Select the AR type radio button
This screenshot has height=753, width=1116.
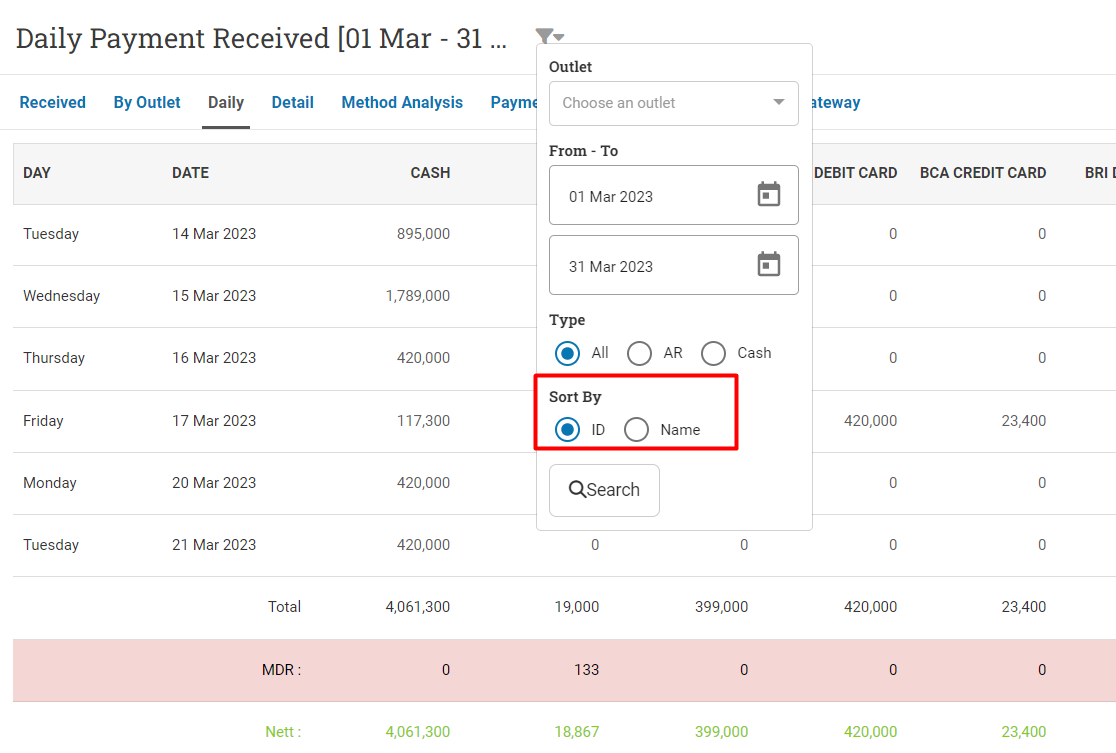coord(639,353)
